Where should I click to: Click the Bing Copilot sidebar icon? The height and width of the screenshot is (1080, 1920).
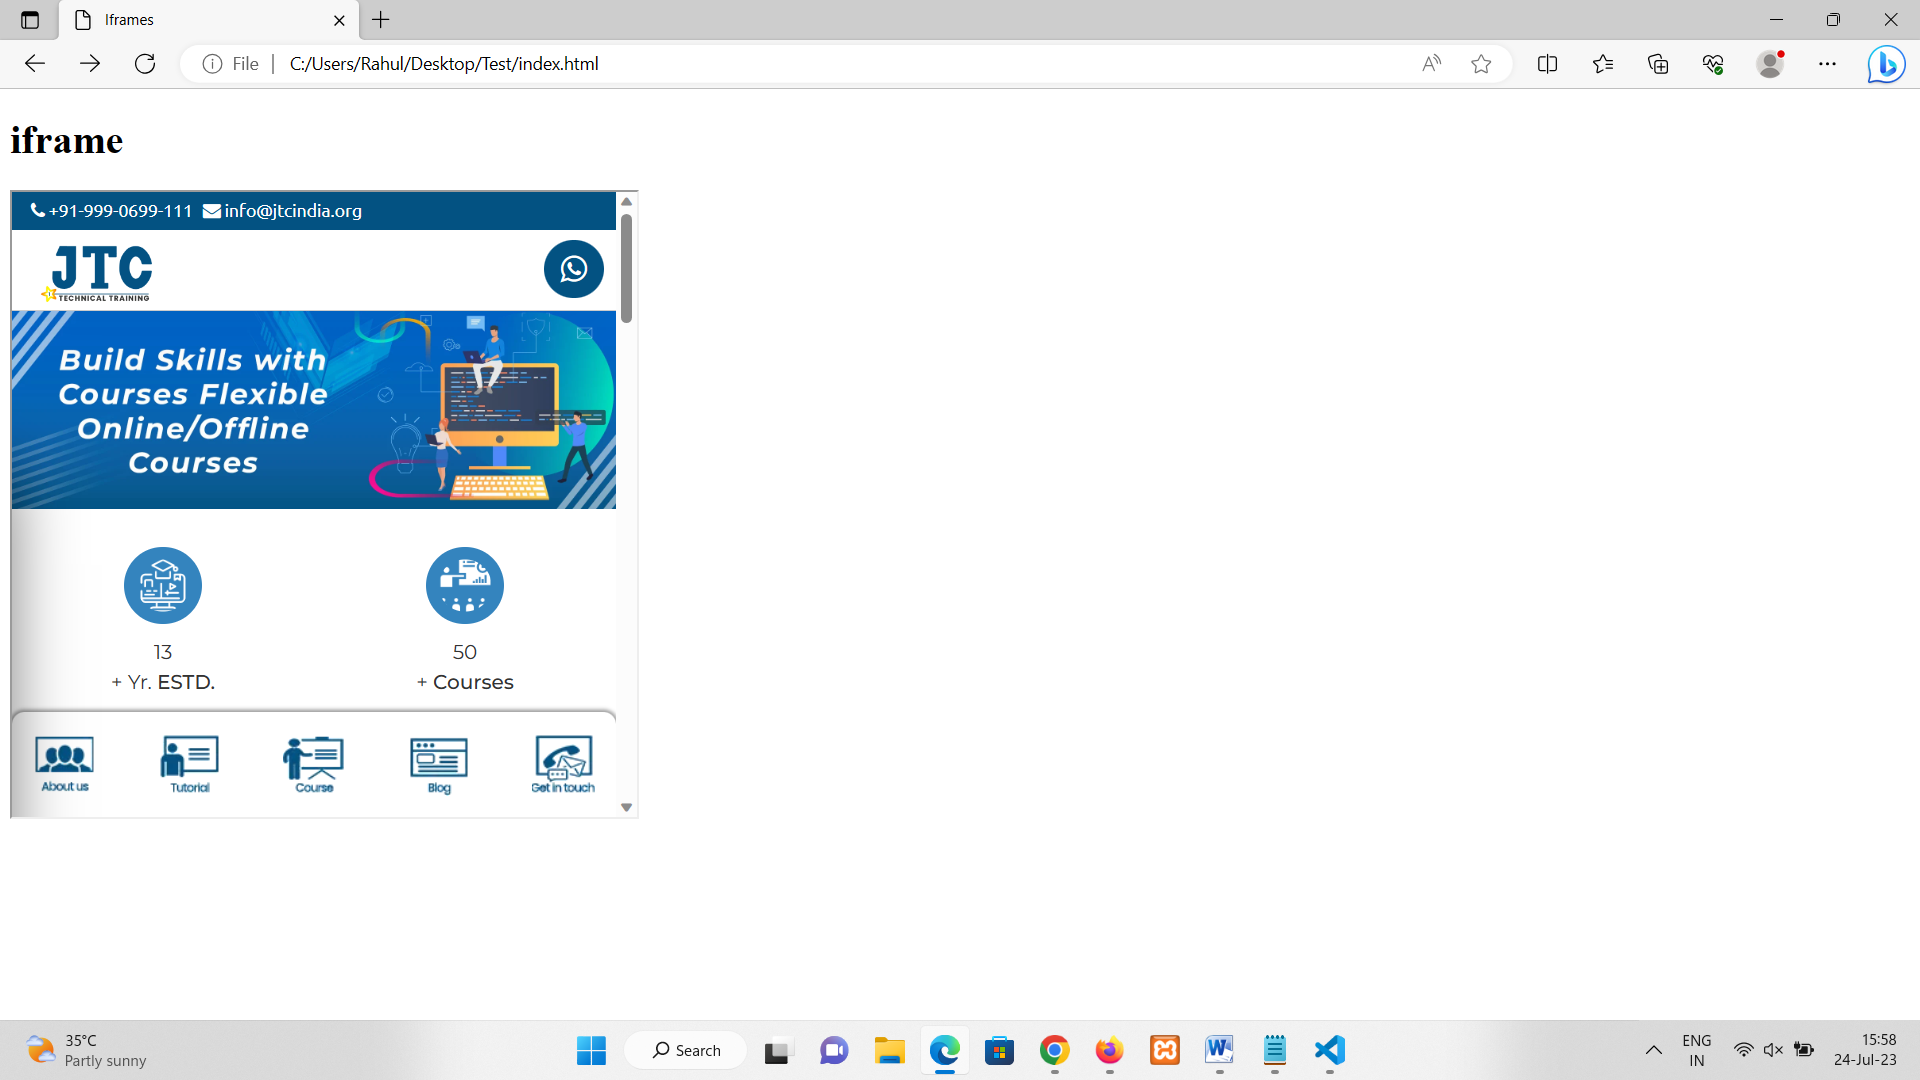pos(1885,64)
